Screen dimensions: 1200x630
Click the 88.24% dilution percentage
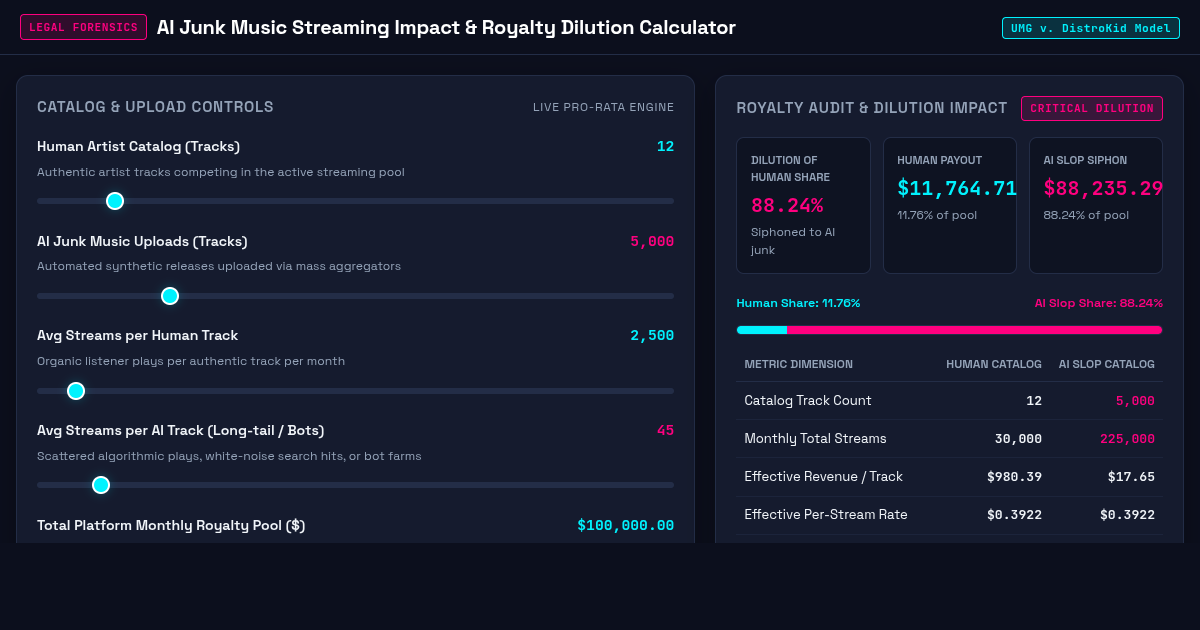[787, 205]
